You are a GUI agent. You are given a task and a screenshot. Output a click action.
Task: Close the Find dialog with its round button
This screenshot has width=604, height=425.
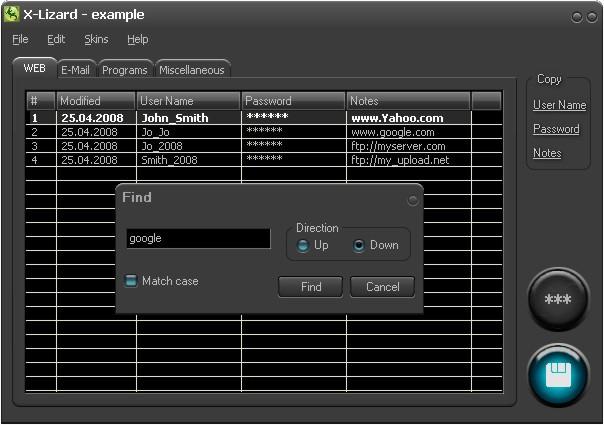[x=413, y=200]
